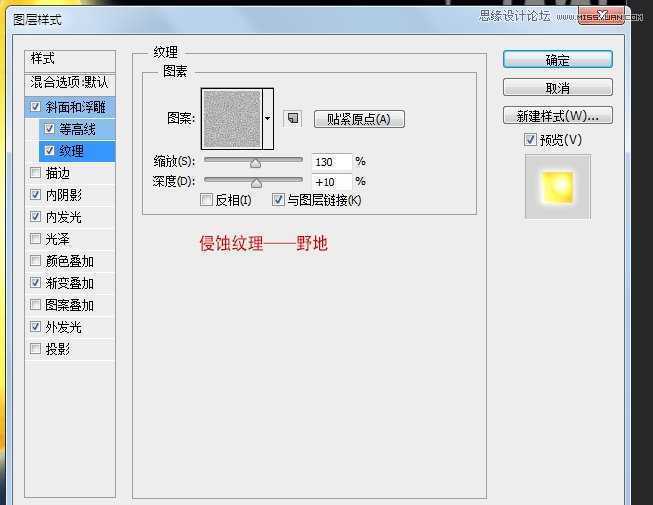Click the 新建样式(W)... button

coord(558,115)
